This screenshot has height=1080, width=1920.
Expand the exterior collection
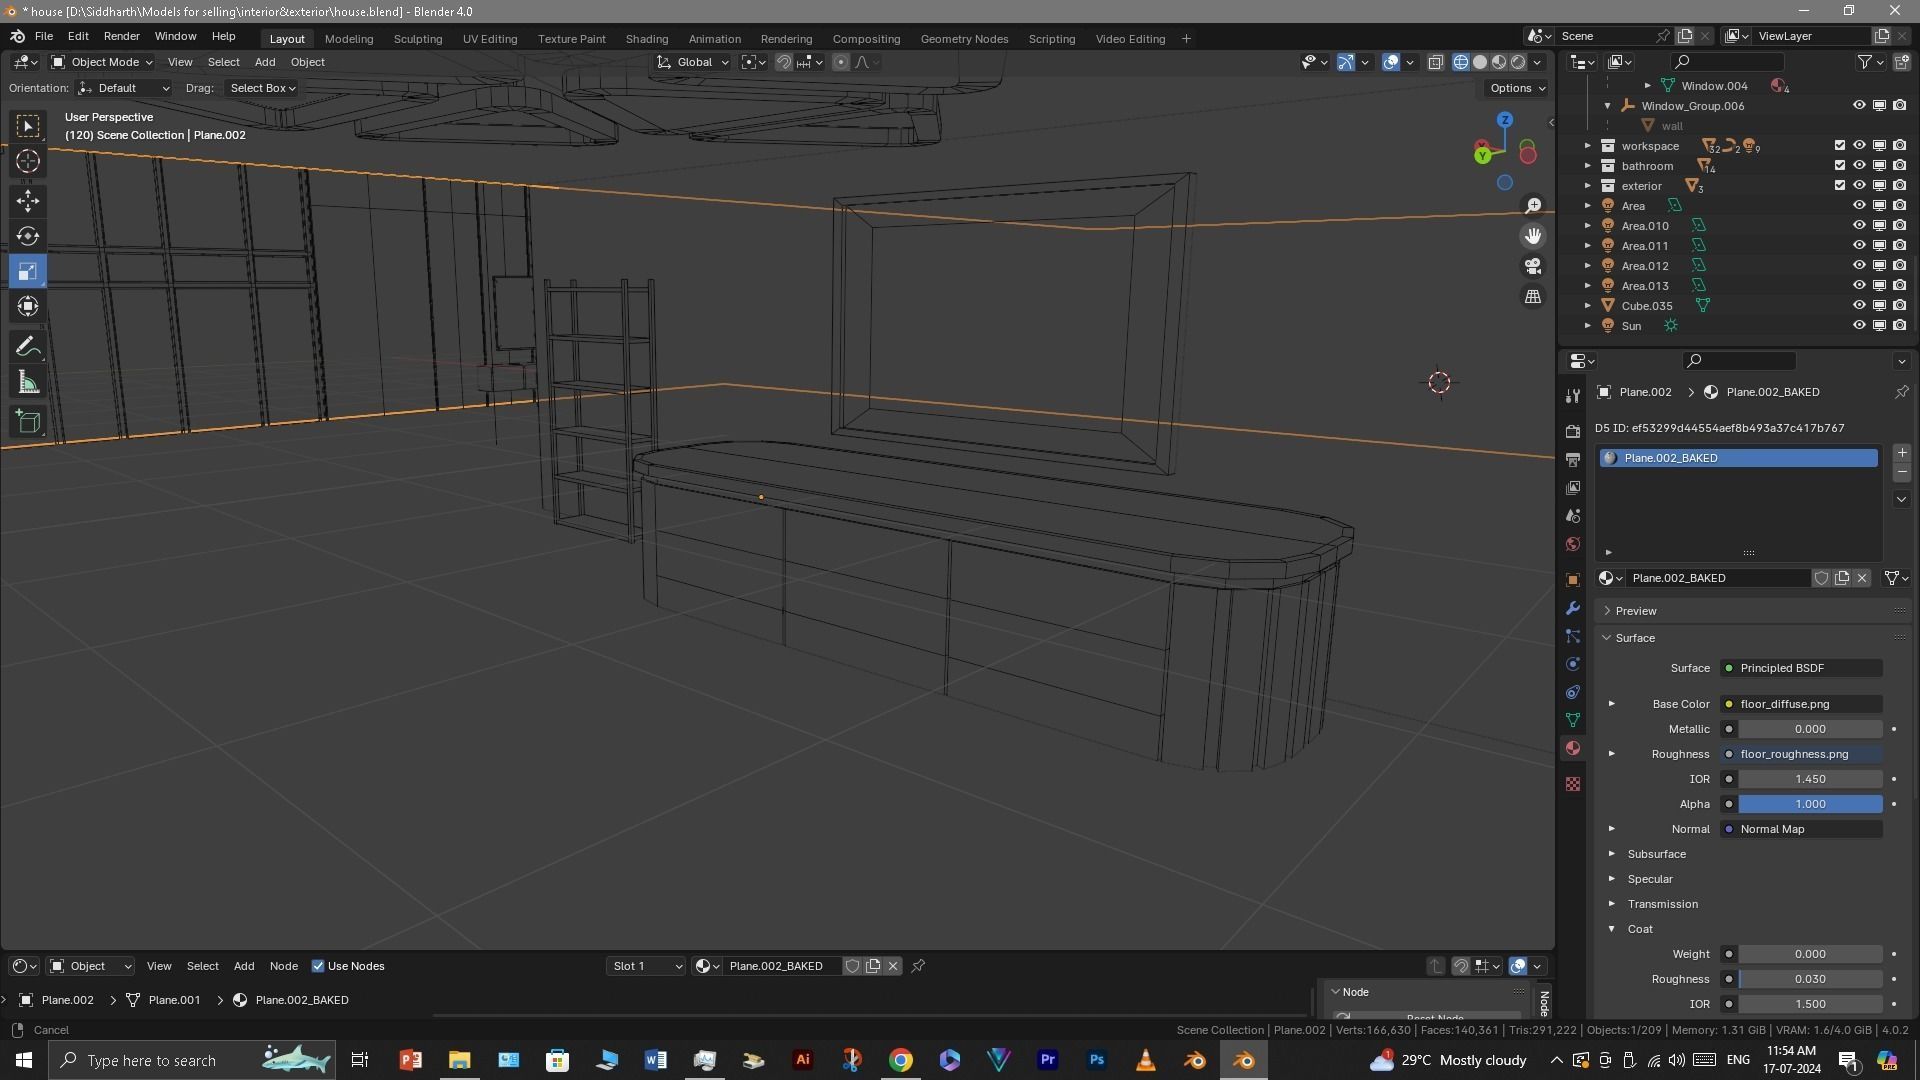pyautogui.click(x=1587, y=186)
